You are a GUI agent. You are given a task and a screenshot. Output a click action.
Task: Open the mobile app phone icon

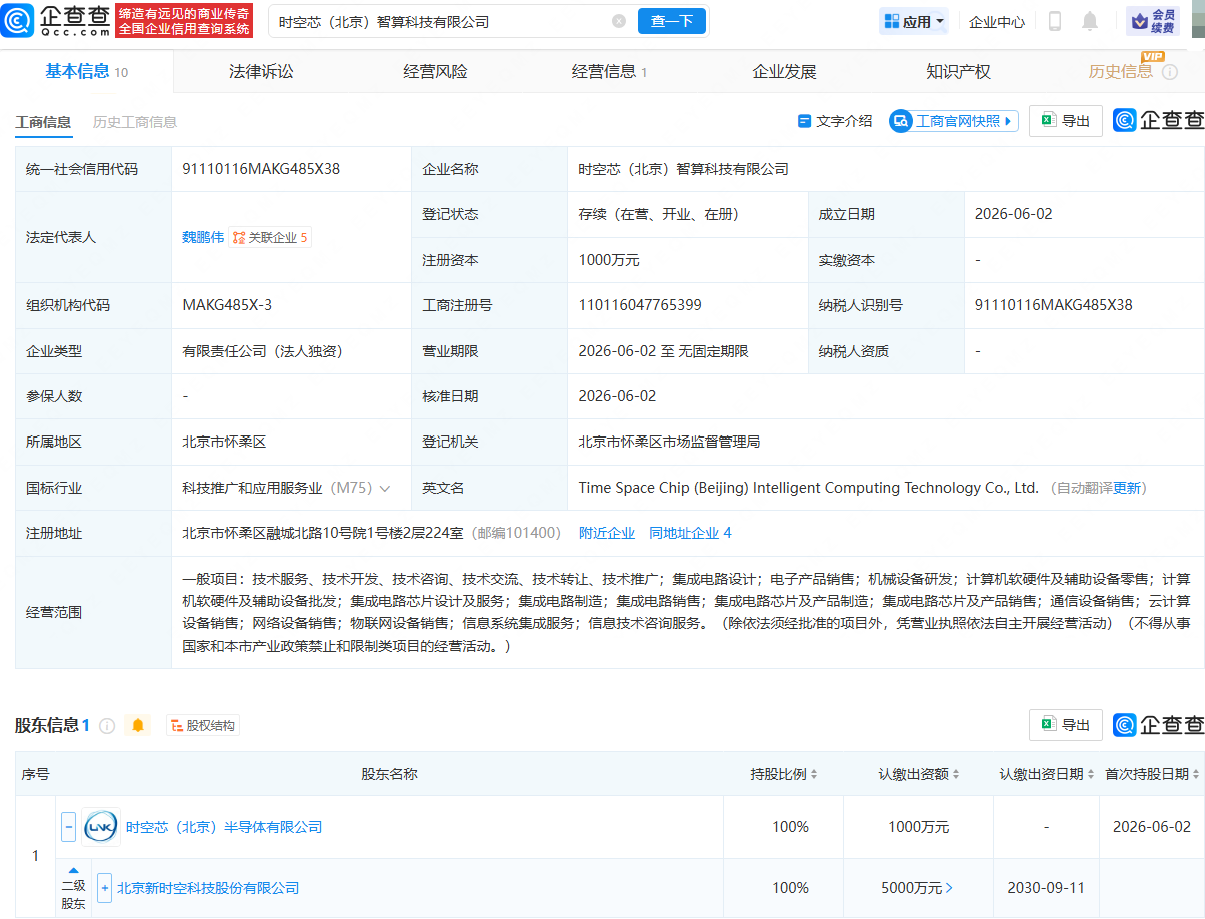1055,21
